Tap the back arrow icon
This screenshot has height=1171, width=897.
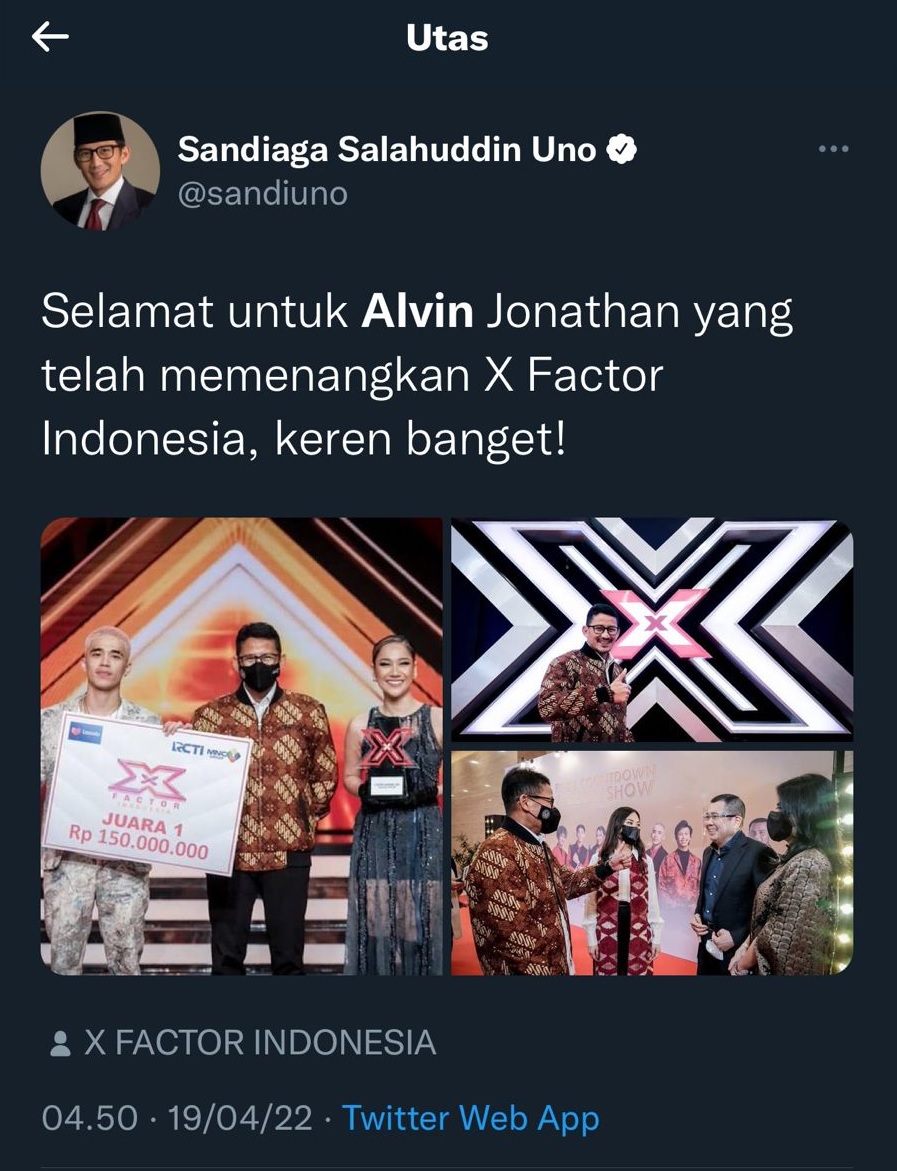point(50,37)
